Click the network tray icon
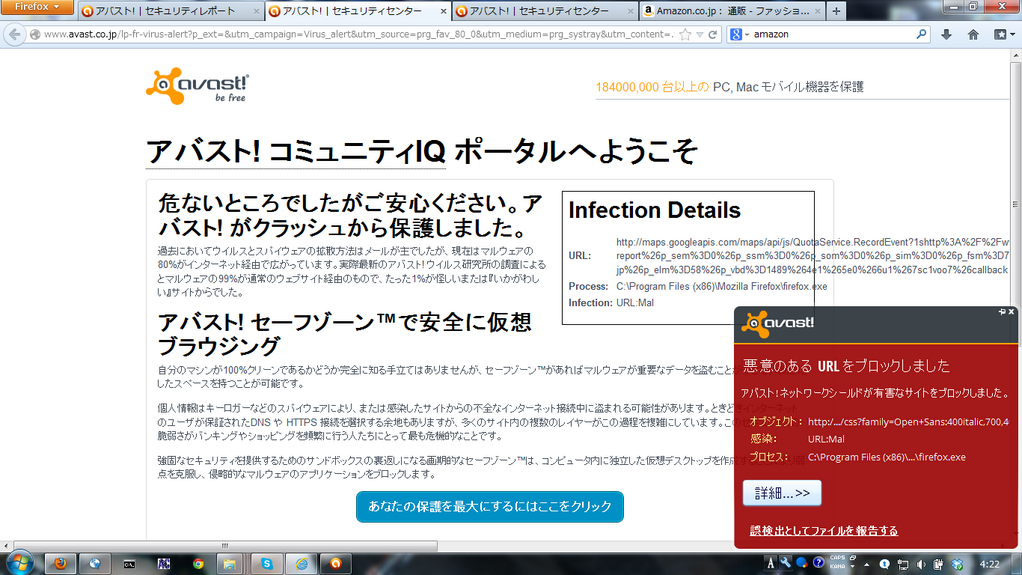 click(903, 565)
